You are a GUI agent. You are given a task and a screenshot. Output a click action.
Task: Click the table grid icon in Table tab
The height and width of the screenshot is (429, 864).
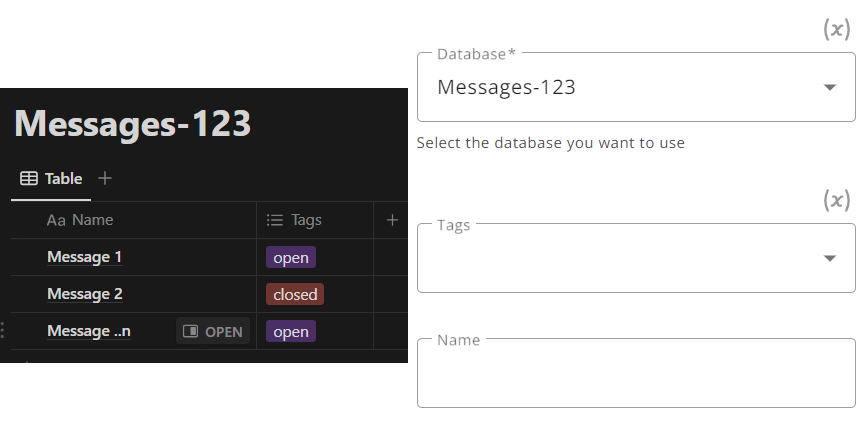point(29,178)
